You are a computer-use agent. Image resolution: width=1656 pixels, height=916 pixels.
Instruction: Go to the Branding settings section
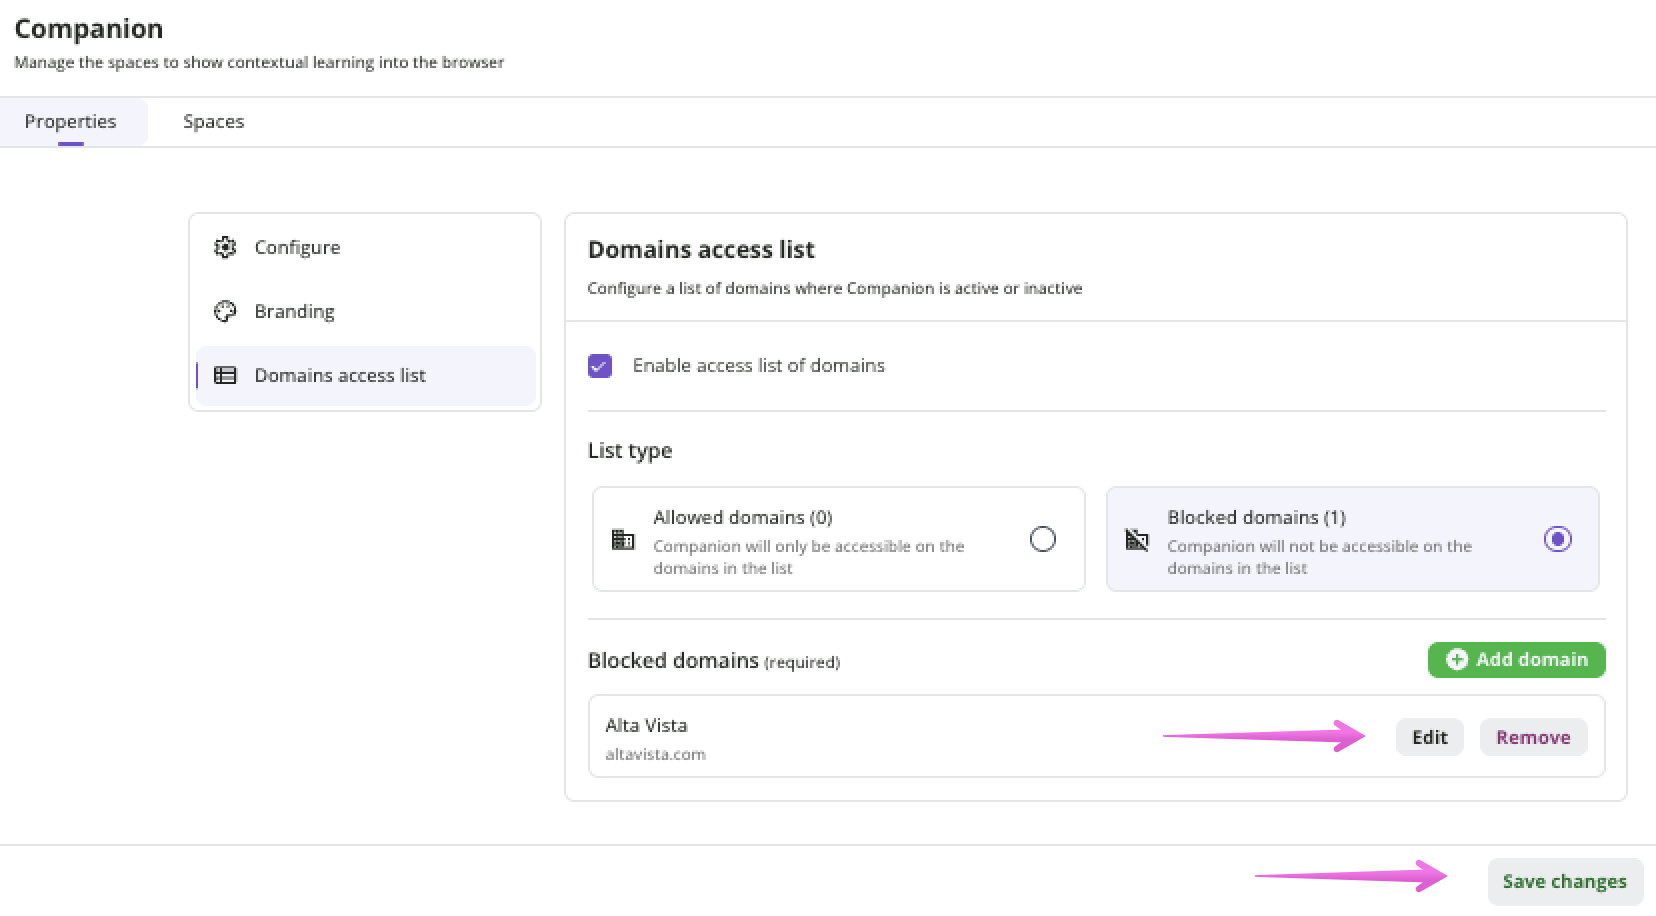pyautogui.click(x=294, y=311)
